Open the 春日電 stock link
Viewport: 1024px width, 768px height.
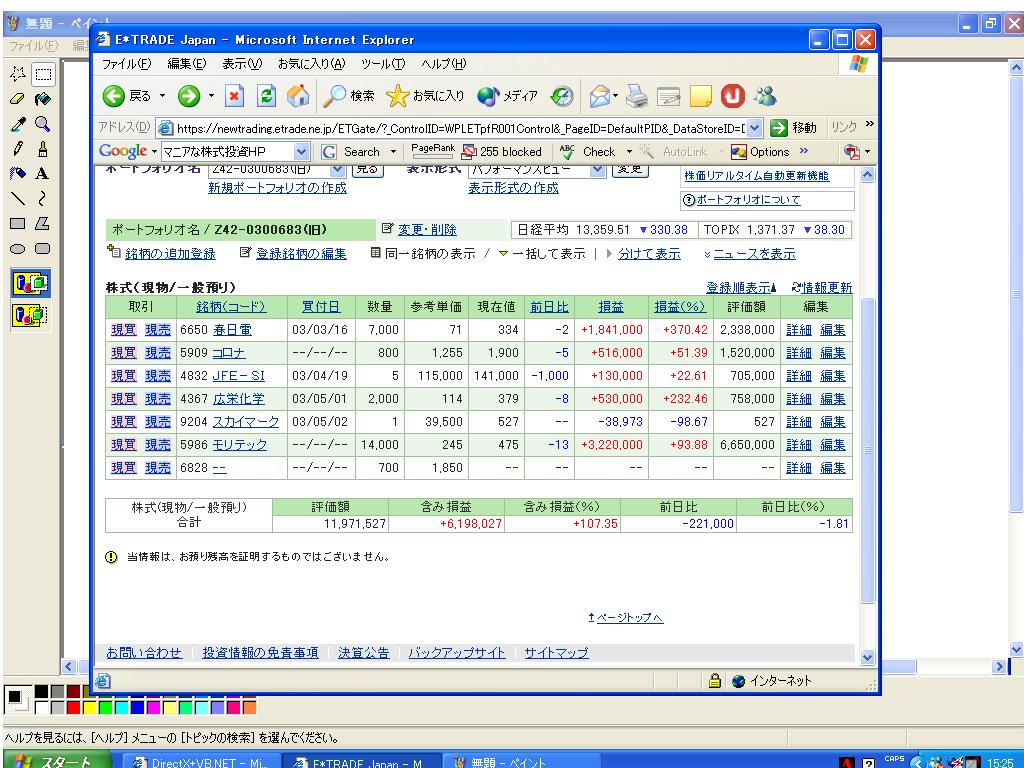click(232, 330)
